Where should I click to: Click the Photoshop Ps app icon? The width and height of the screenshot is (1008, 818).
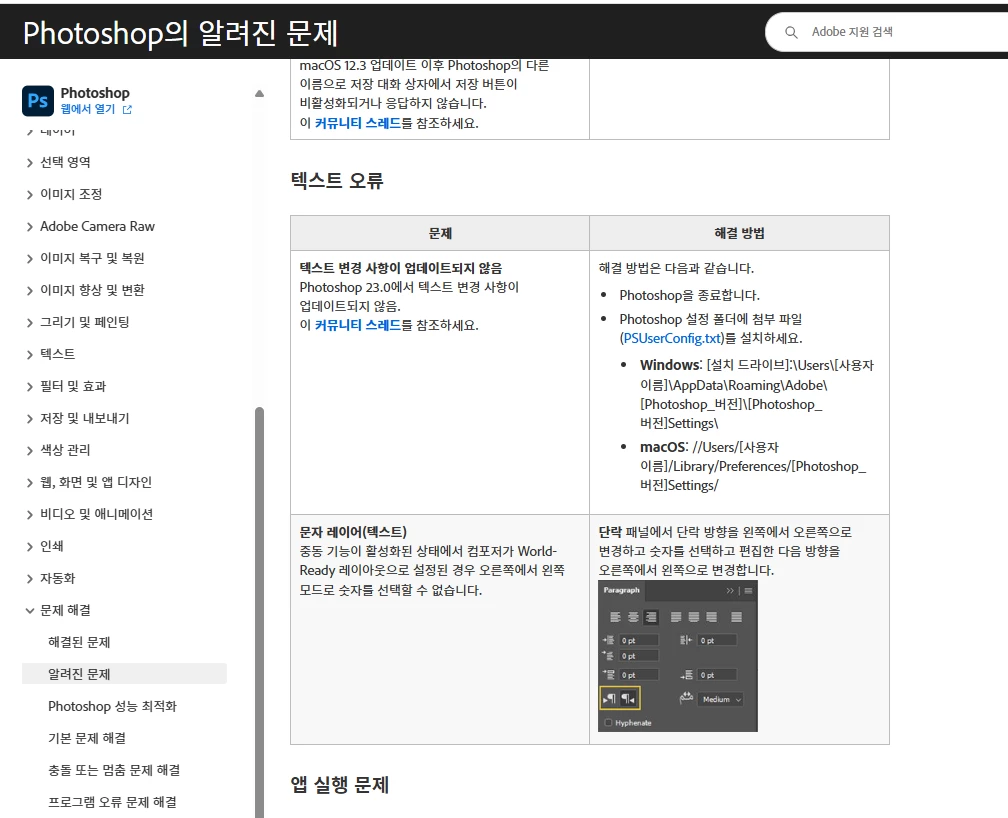38,100
